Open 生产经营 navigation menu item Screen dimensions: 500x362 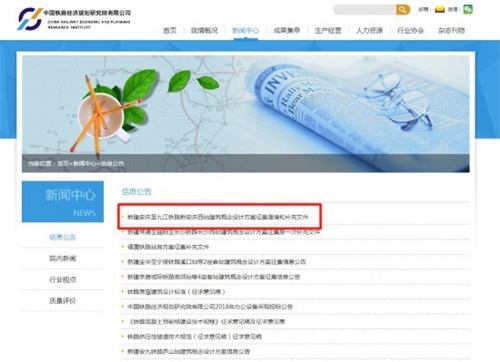[328, 31]
